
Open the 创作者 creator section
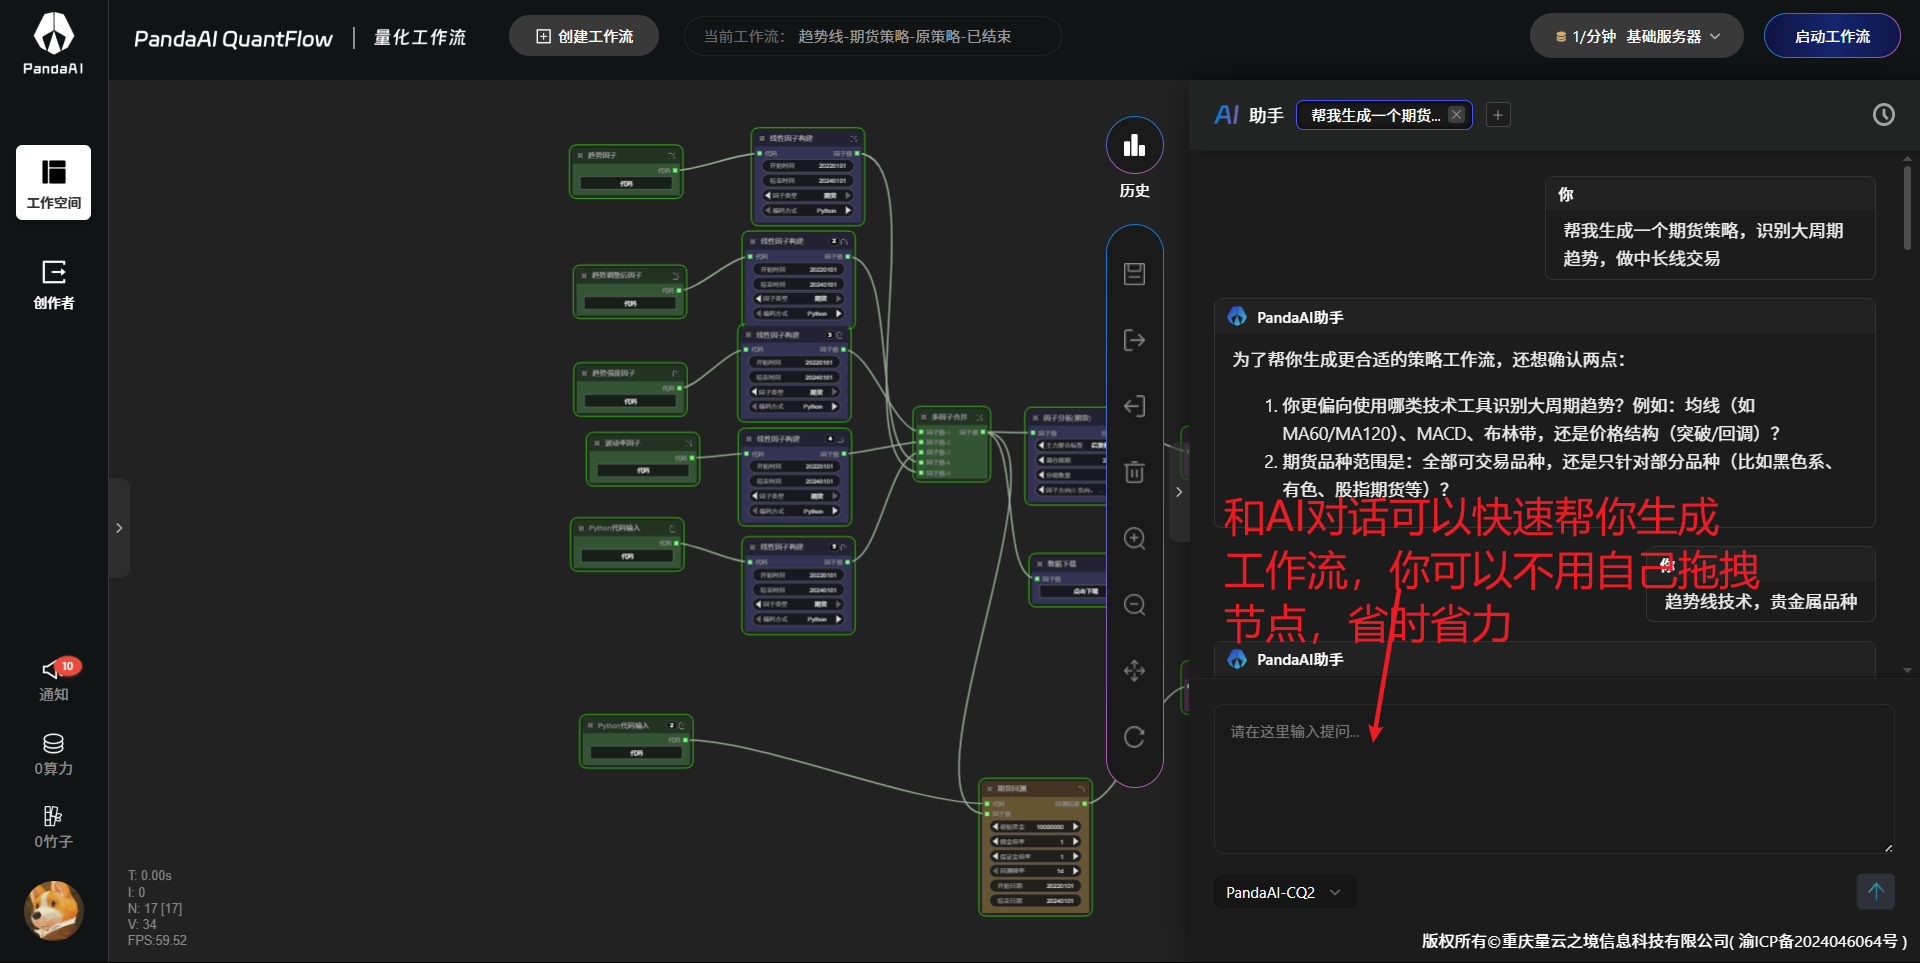pos(54,284)
